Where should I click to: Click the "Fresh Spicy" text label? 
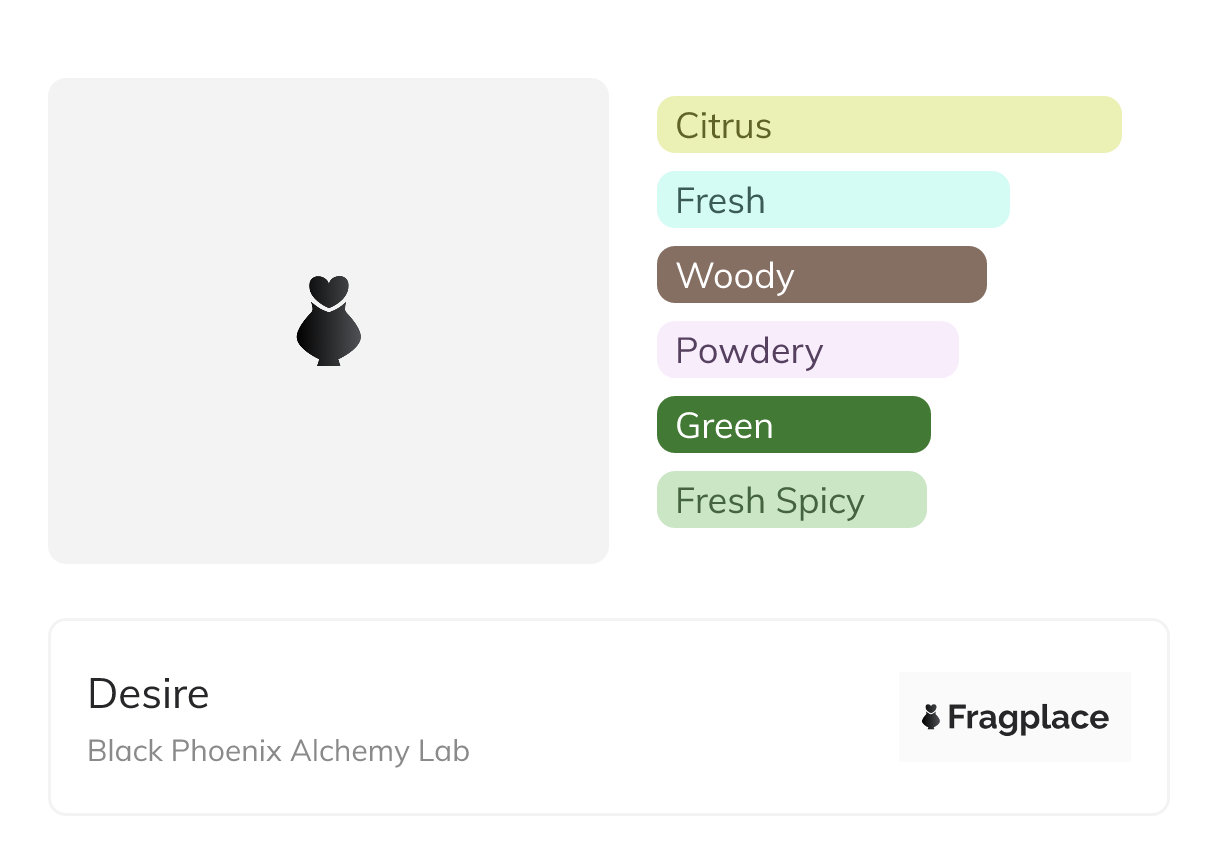(769, 501)
